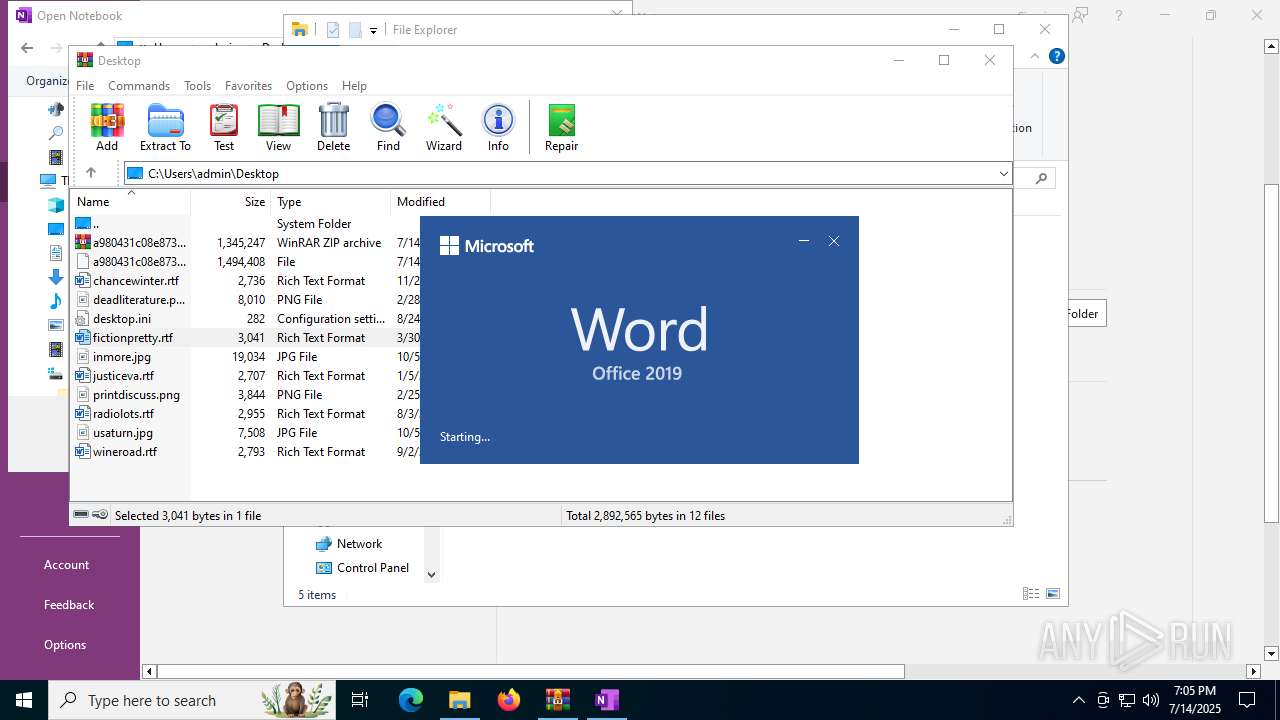Switch to details view icon in File Explorer
The image size is (1280, 720).
1031,594
